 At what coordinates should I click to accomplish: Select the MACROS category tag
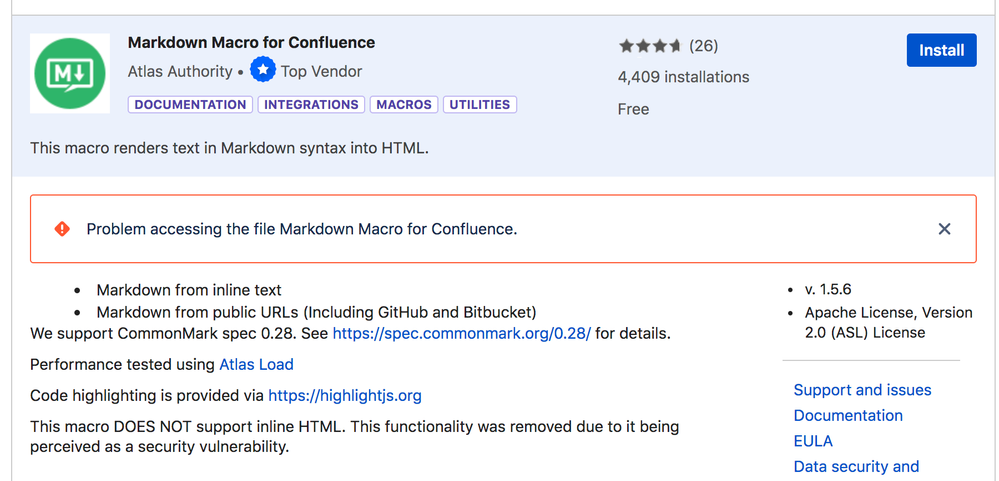404,104
